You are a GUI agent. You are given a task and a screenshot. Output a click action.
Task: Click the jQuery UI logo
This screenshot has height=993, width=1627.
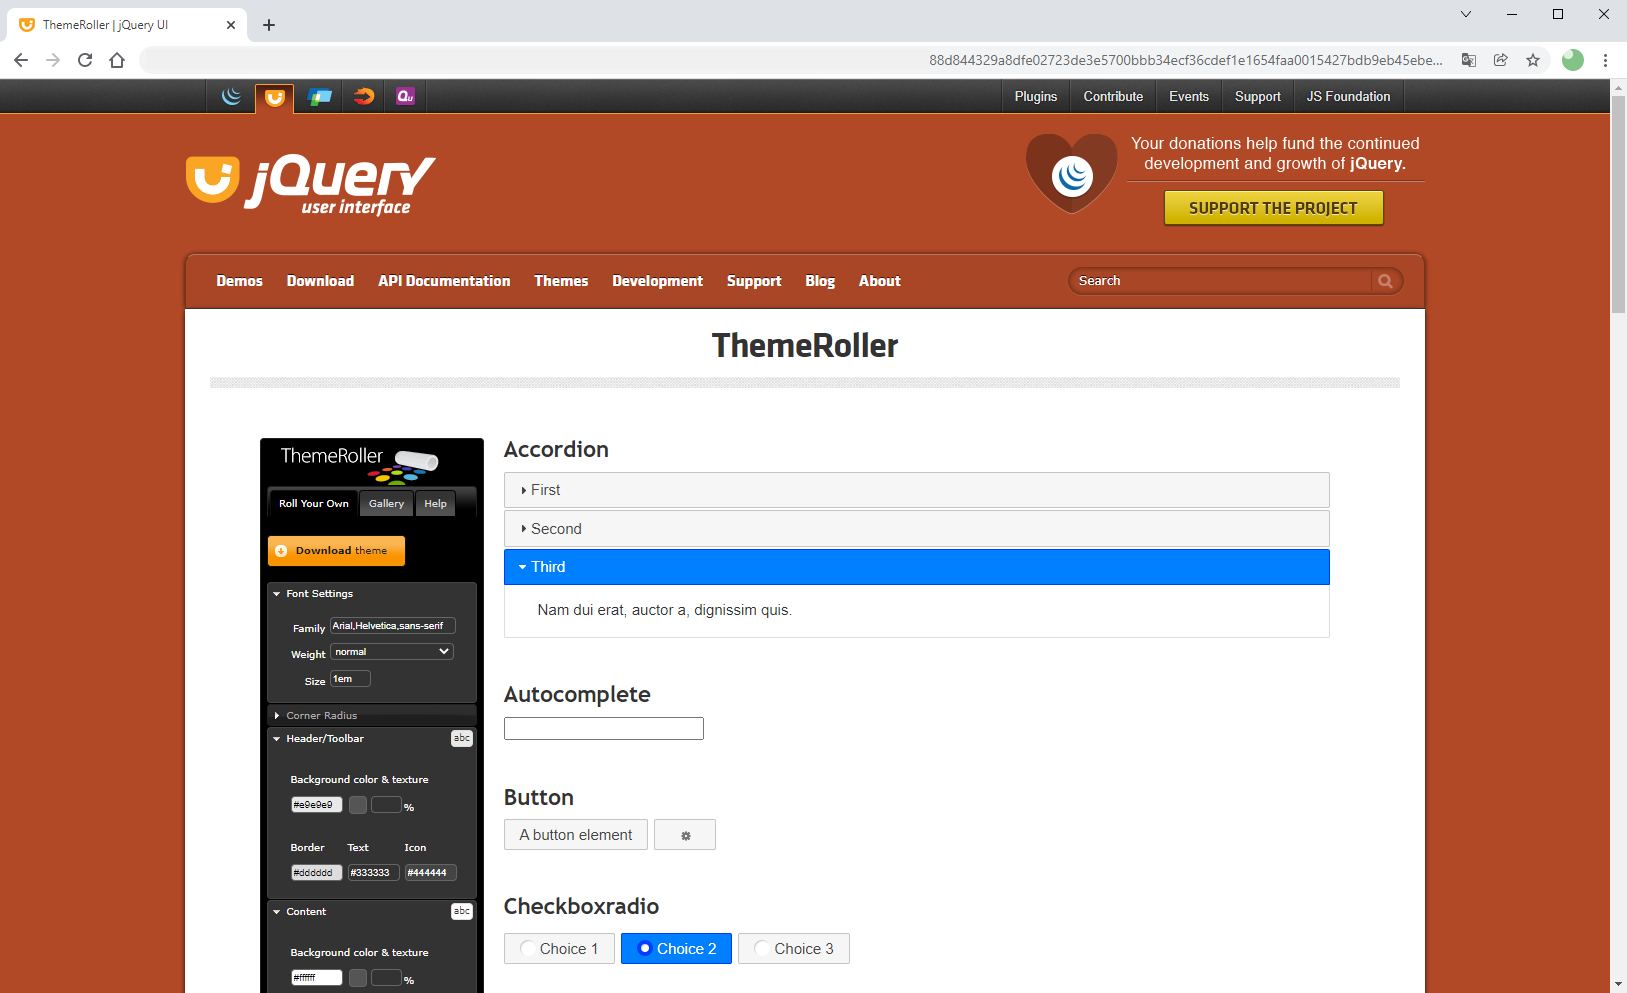point(311,185)
